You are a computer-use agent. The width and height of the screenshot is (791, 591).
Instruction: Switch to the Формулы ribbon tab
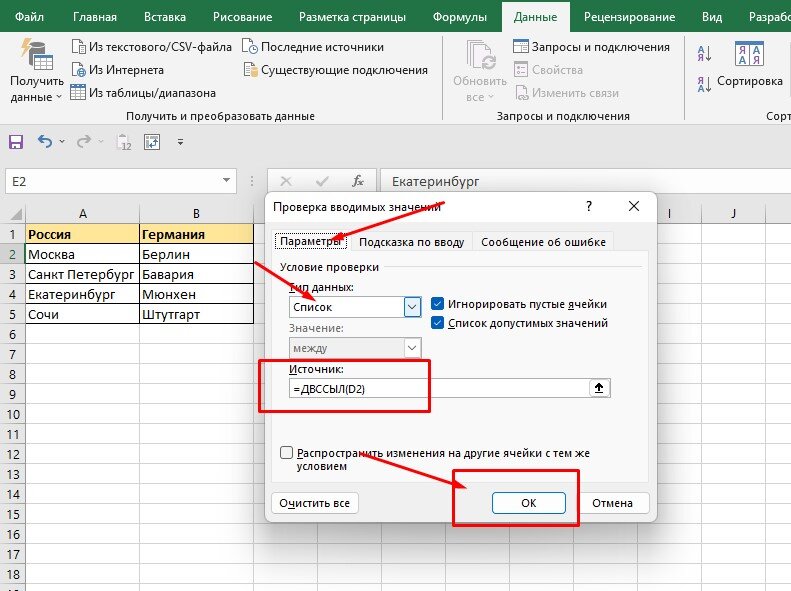click(460, 17)
